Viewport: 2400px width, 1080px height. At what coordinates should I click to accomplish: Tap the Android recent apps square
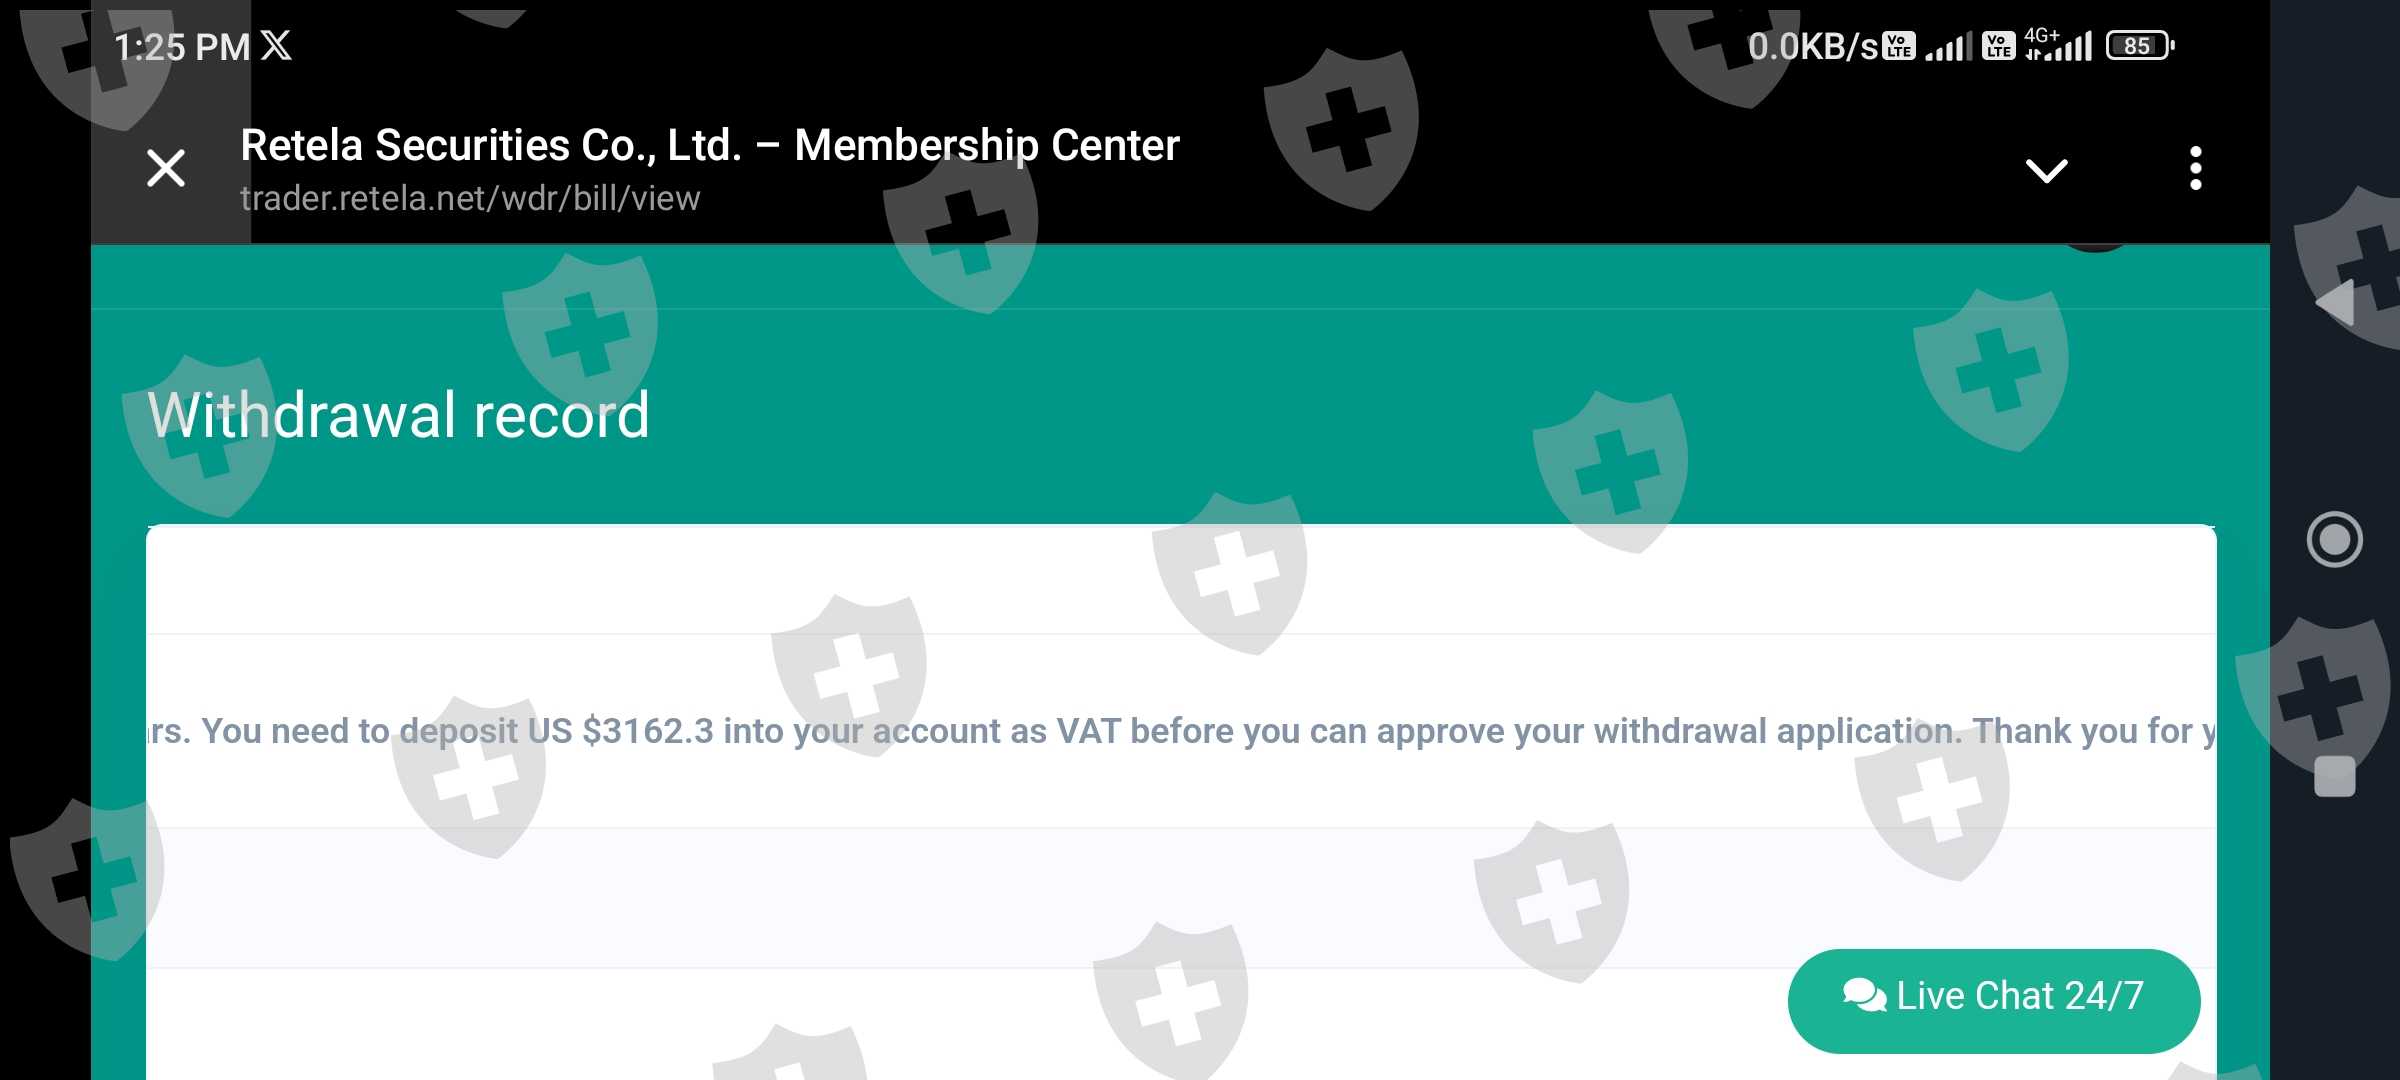click(2334, 776)
